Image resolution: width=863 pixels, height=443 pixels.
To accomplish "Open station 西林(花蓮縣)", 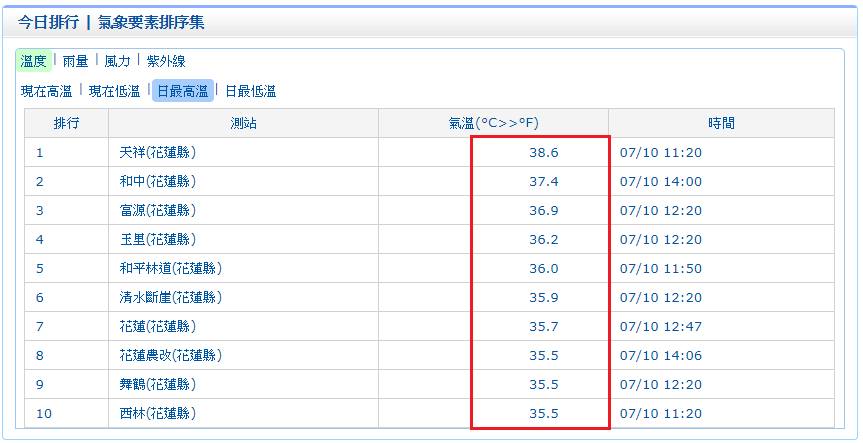I will (x=157, y=413).
